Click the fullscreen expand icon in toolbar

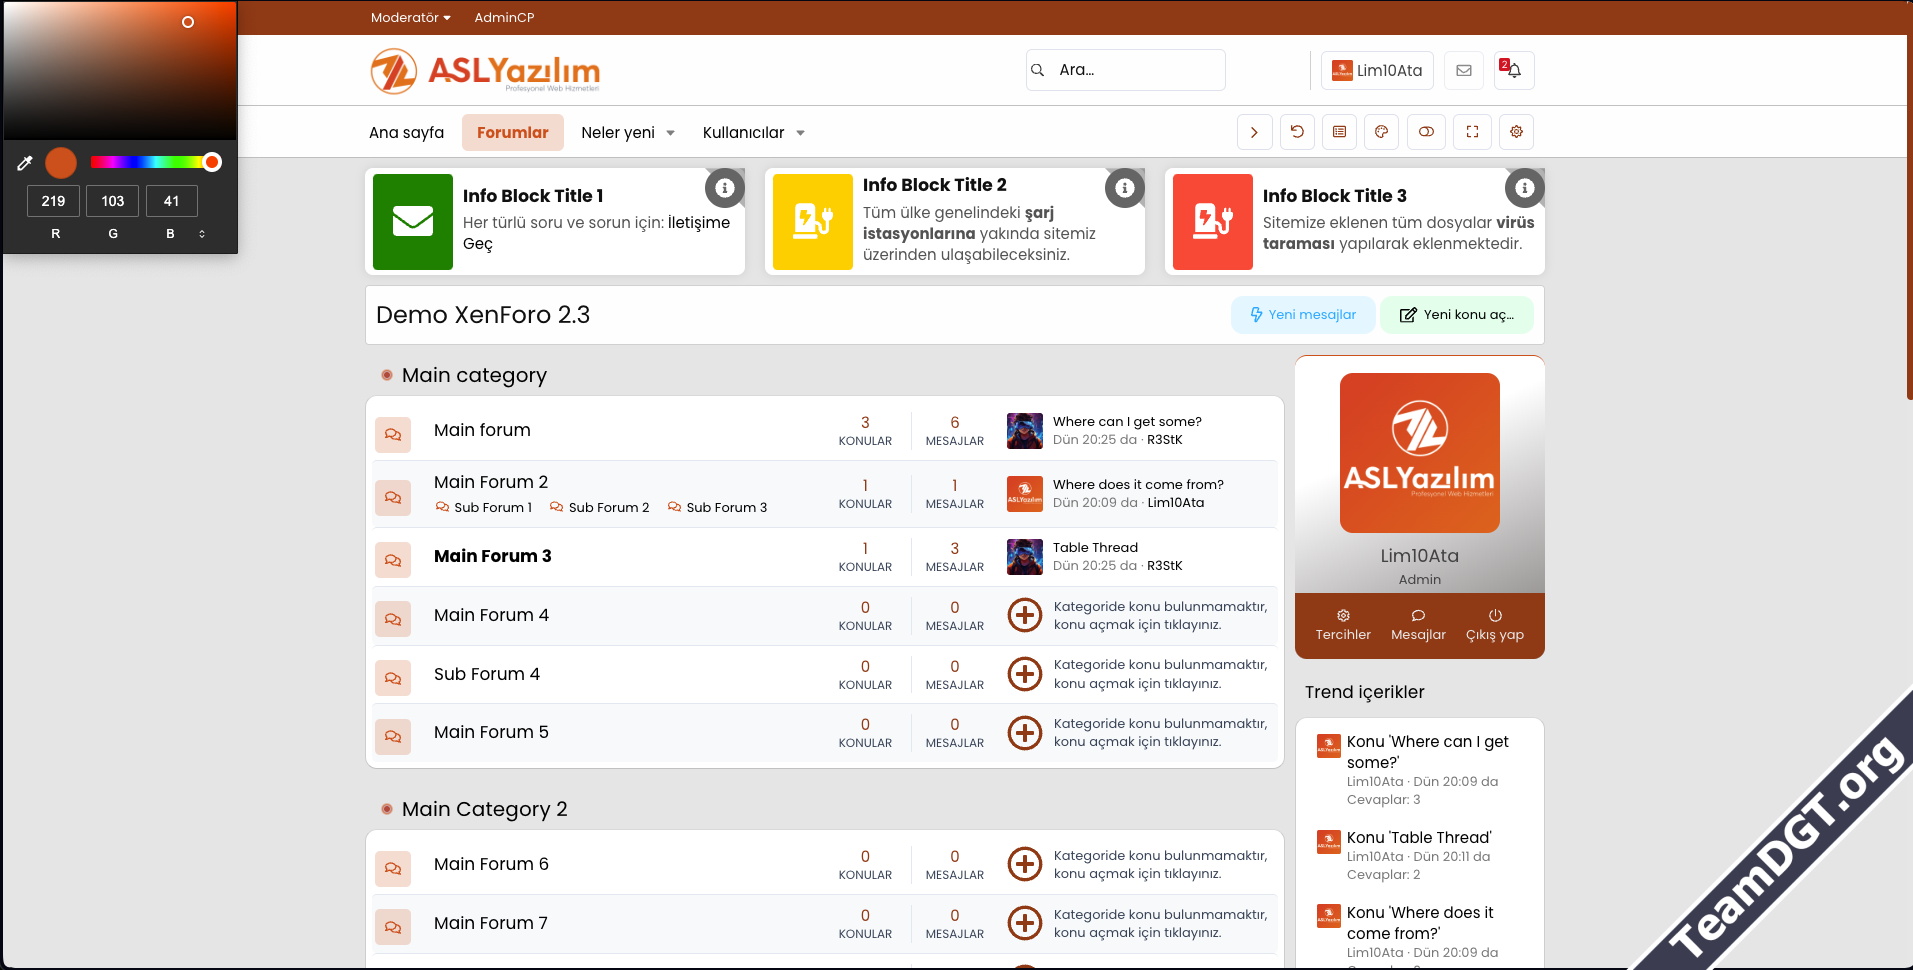coord(1472,132)
